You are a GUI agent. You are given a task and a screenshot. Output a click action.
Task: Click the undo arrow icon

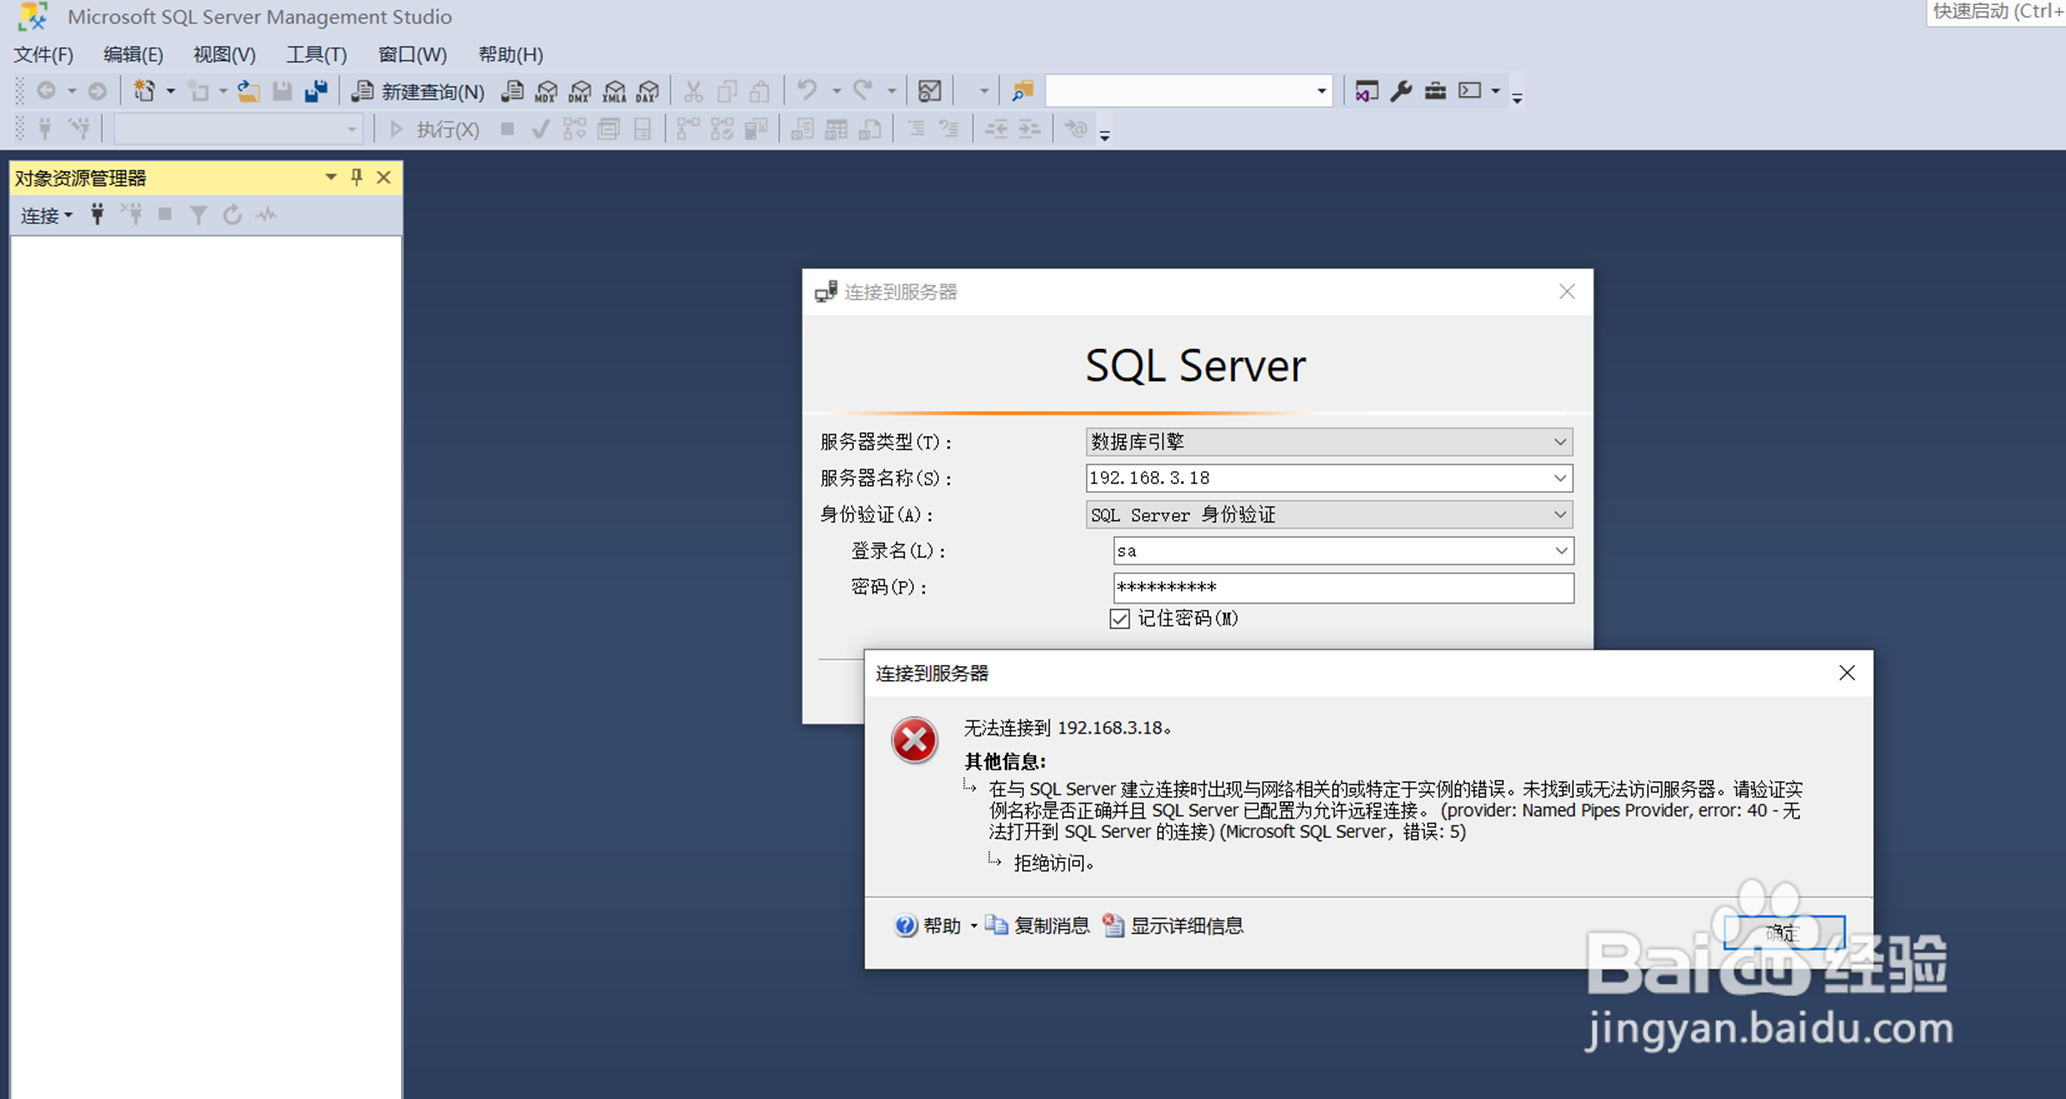(x=807, y=91)
